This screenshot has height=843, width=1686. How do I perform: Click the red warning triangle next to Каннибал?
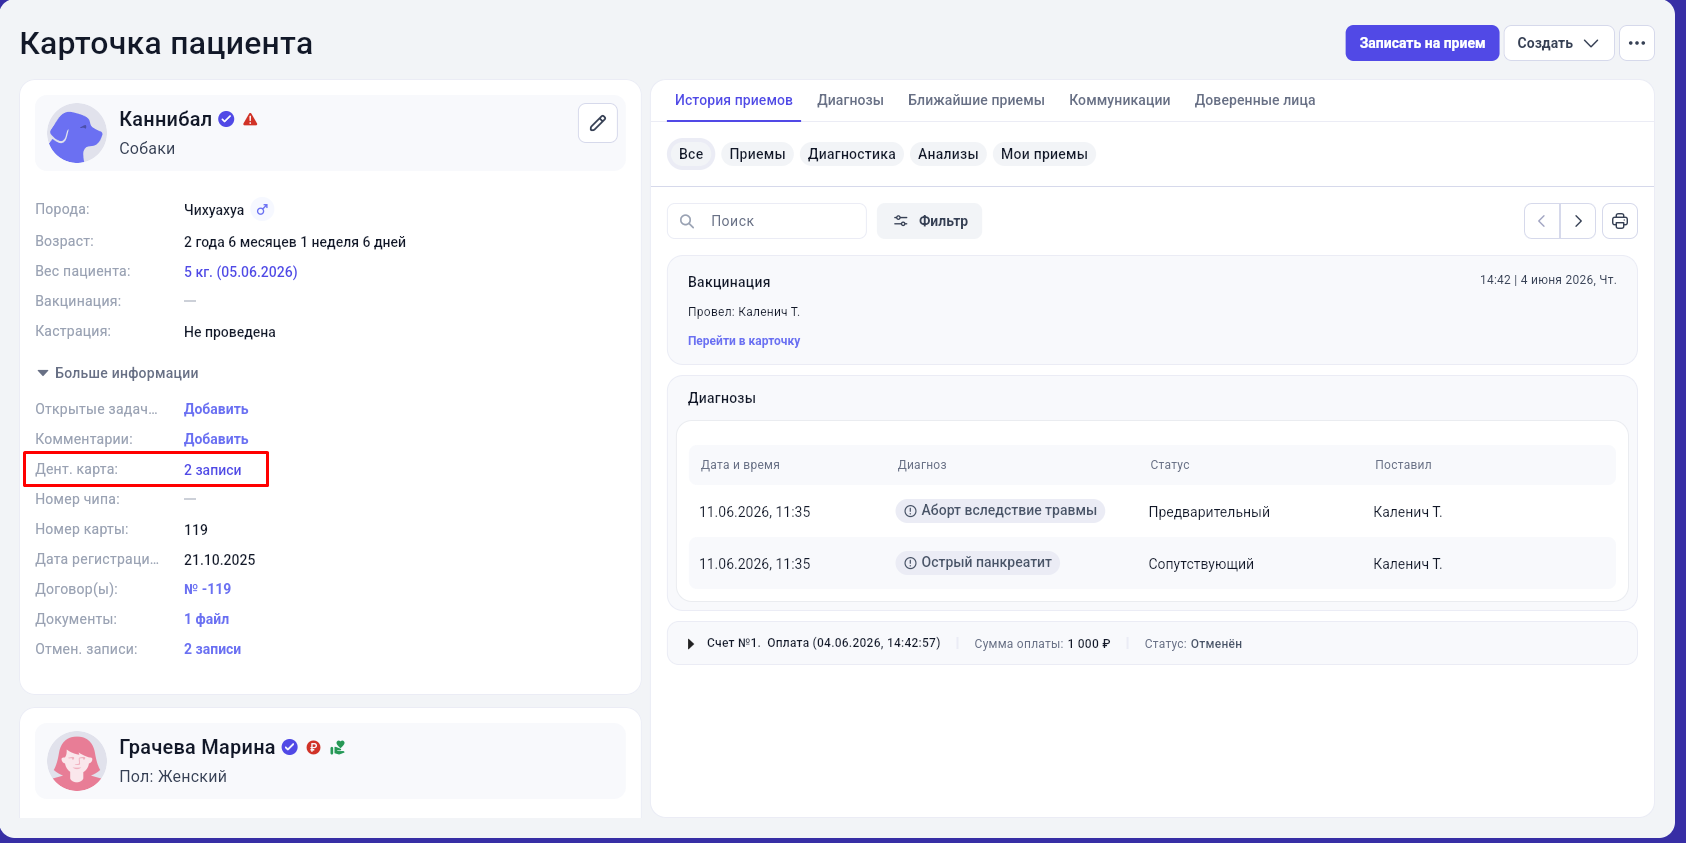click(251, 119)
